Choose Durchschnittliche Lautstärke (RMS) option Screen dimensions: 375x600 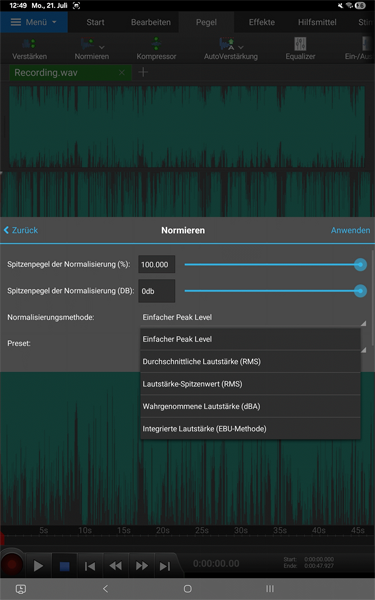point(250,362)
